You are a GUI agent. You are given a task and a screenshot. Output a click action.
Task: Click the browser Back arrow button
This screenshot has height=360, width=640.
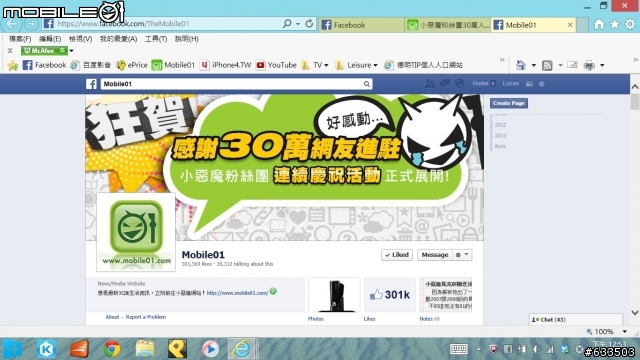click(x=11, y=24)
